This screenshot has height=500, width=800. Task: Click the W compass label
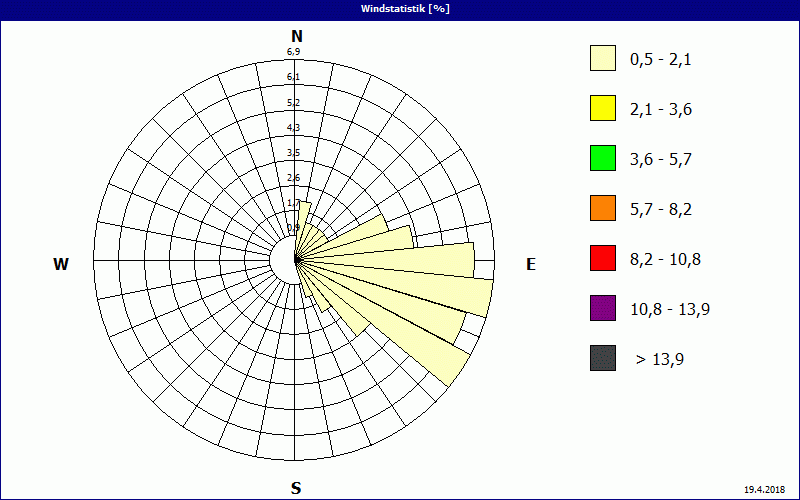pos(61,264)
